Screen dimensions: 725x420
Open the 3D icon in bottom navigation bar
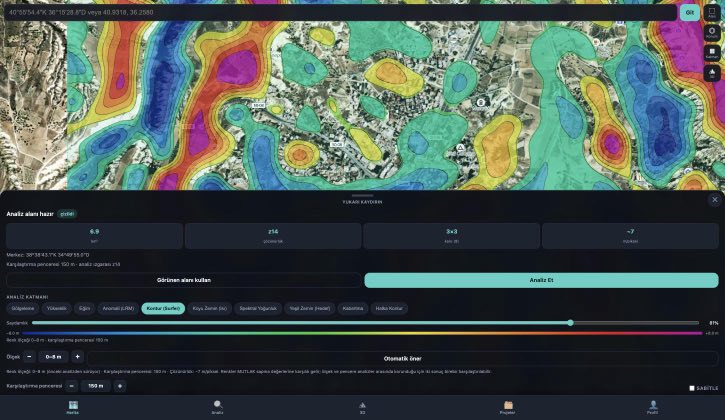pyautogui.click(x=362, y=405)
